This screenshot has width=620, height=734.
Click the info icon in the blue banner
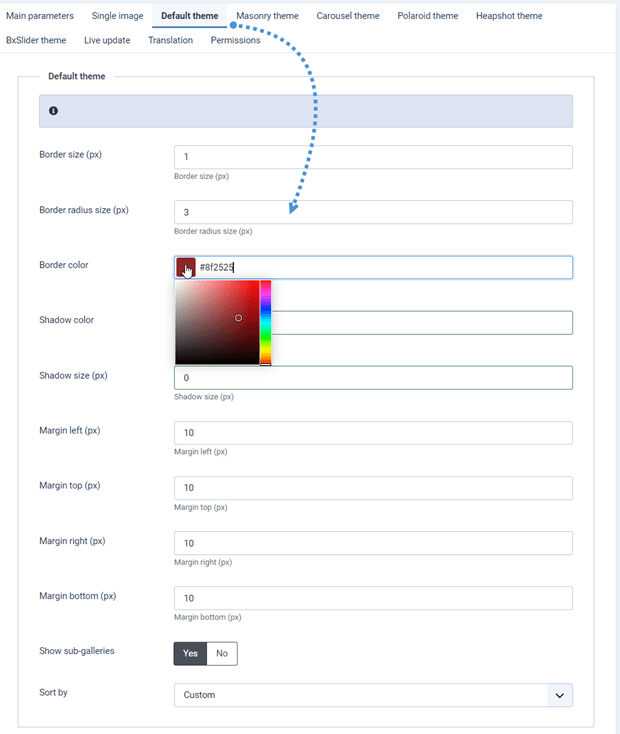[x=53, y=111]
